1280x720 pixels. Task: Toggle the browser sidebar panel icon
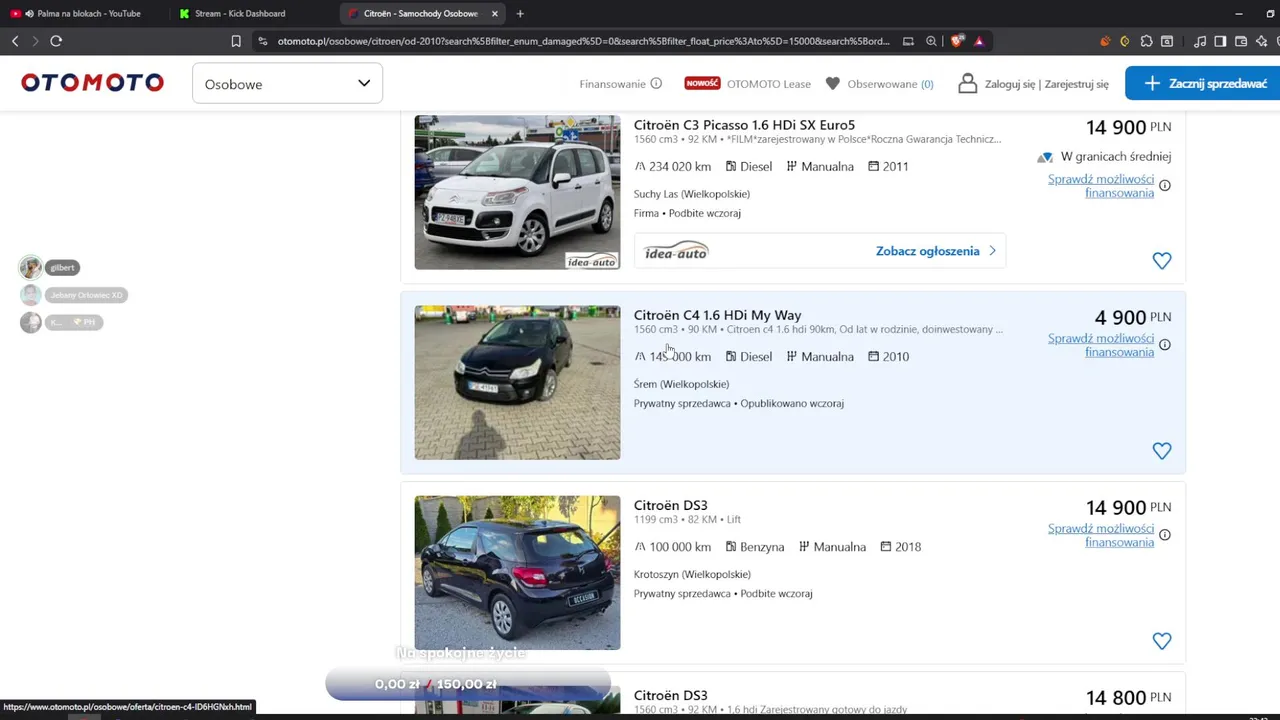1220,41
